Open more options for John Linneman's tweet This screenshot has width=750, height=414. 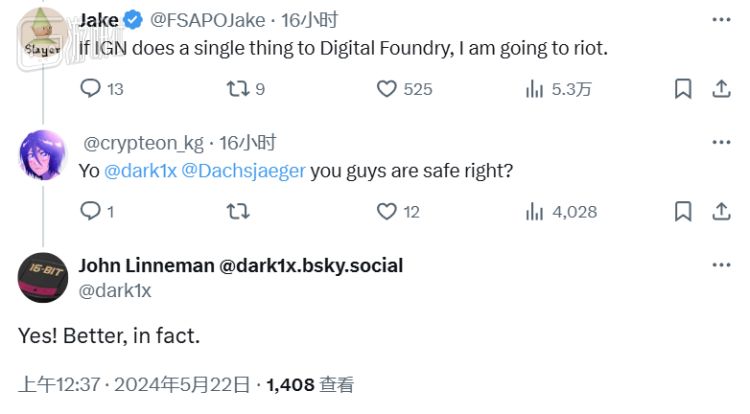tap(720, 265)
